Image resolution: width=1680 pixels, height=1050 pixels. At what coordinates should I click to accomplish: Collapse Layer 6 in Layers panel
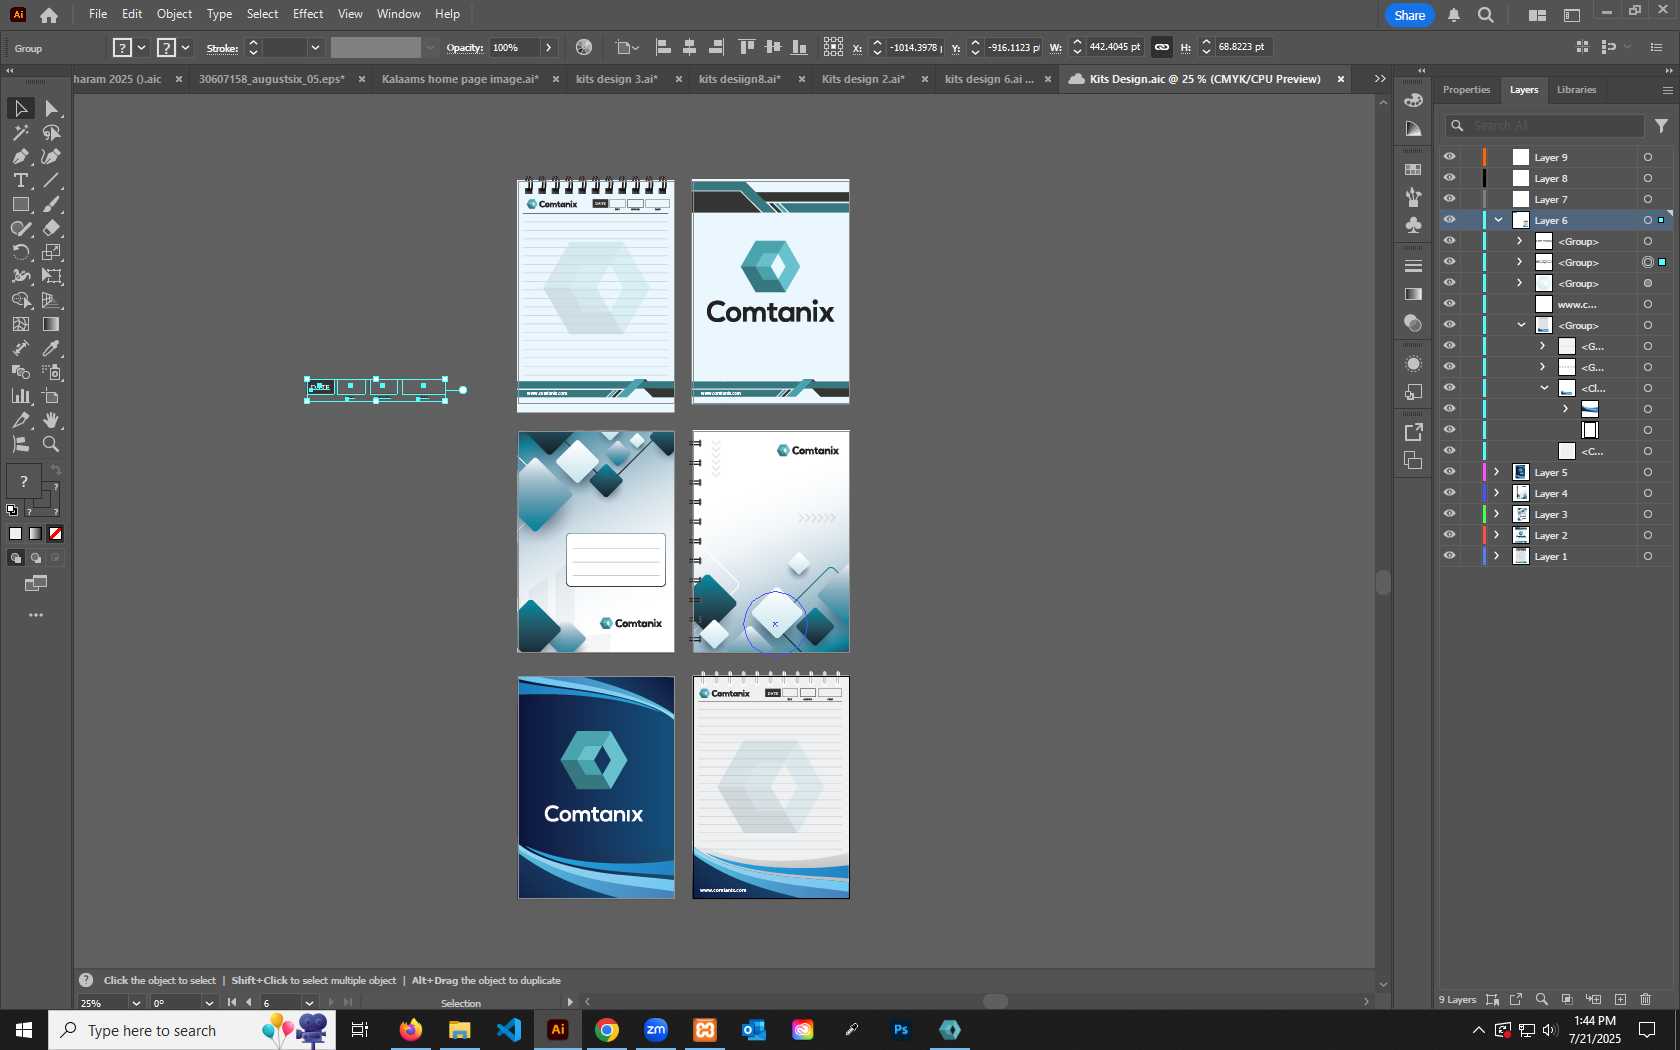pyautogui.click(x=1498, y=220)
